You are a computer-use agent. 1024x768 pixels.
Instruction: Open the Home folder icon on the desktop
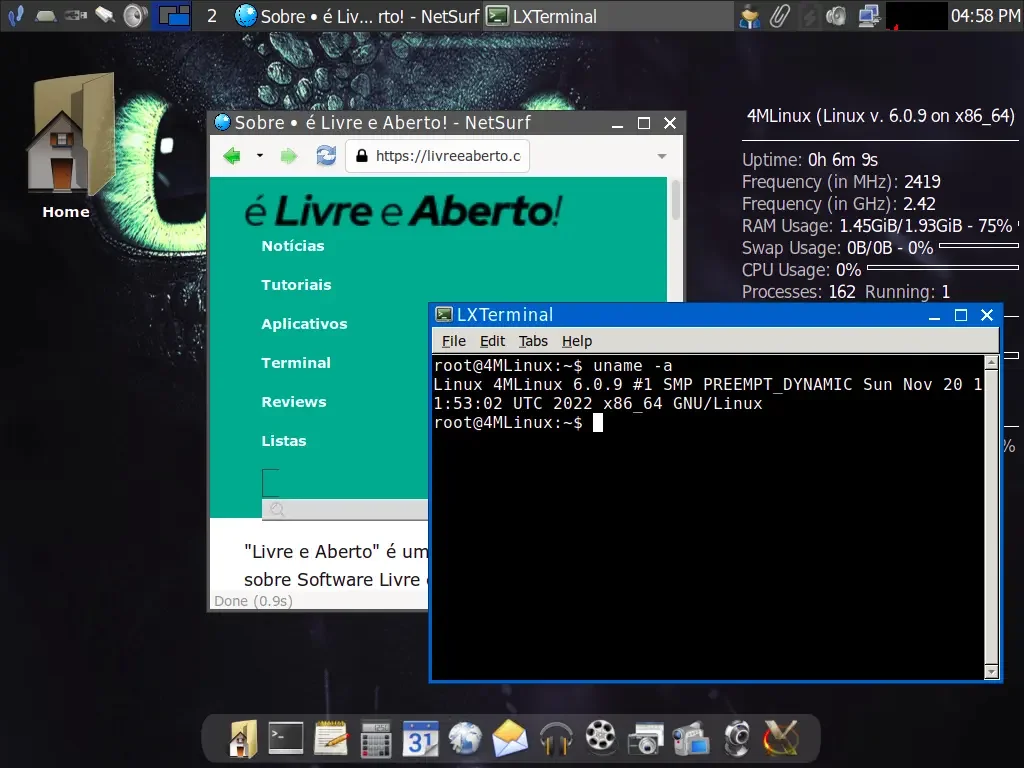(x=71, y=136)
